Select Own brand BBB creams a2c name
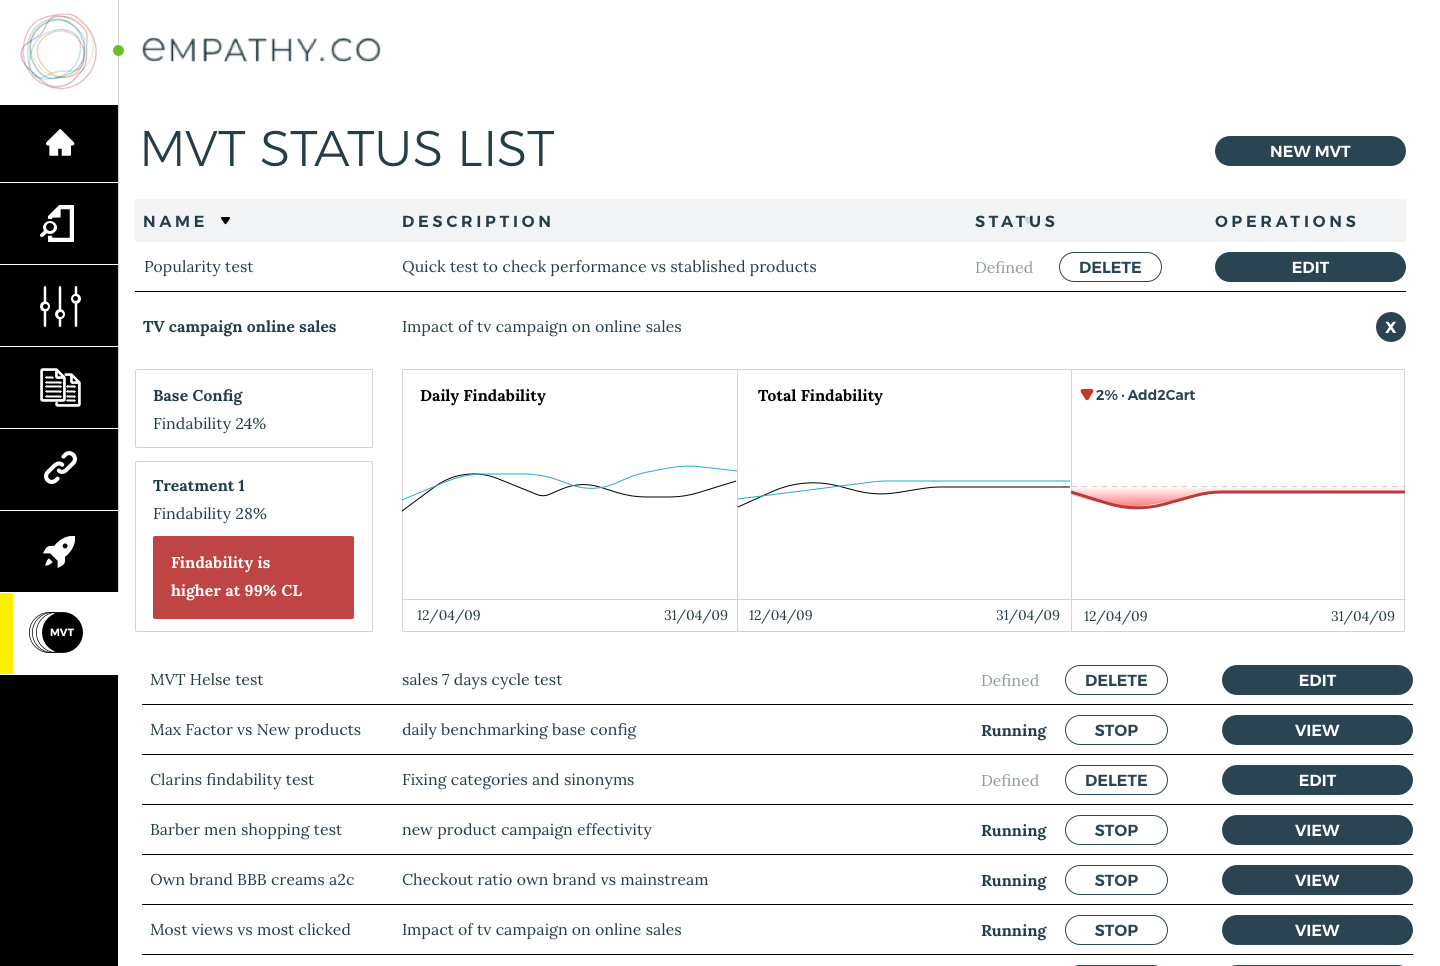Image resolution: width=1440 pixels, height=966 pixels. click(x=252, y=880)
